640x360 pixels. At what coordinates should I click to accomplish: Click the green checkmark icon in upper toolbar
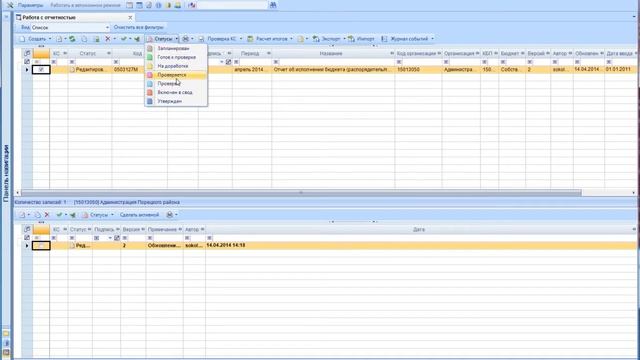pos(123,39)
